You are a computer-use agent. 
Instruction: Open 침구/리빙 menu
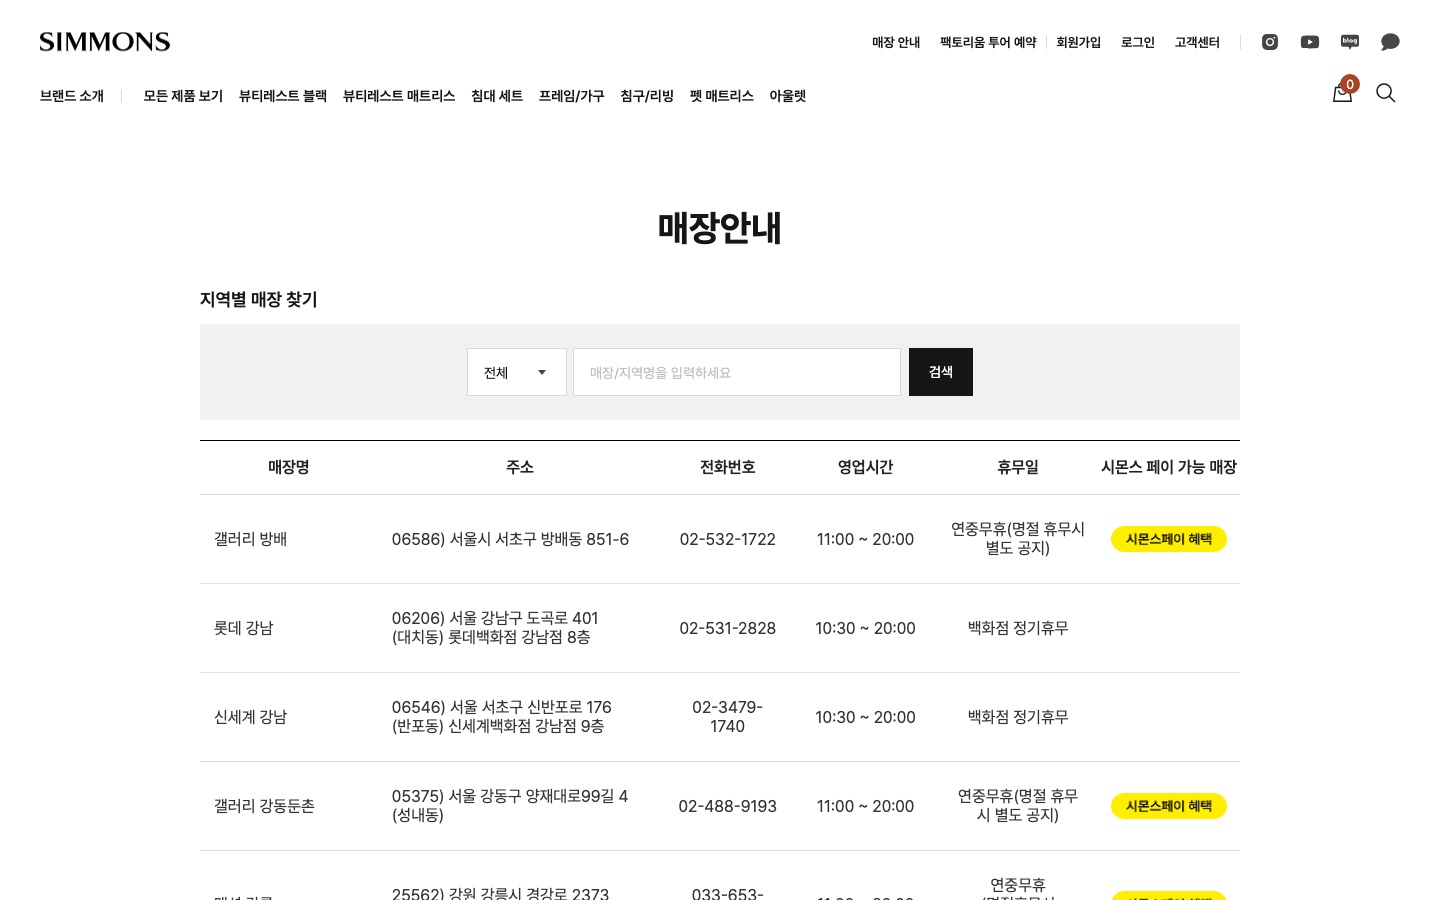[647, 96]
